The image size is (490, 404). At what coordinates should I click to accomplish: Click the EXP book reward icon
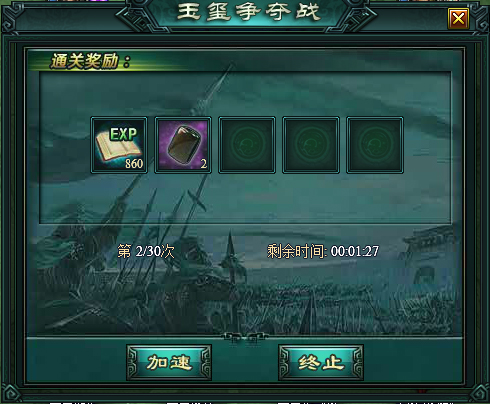point(119,145)
